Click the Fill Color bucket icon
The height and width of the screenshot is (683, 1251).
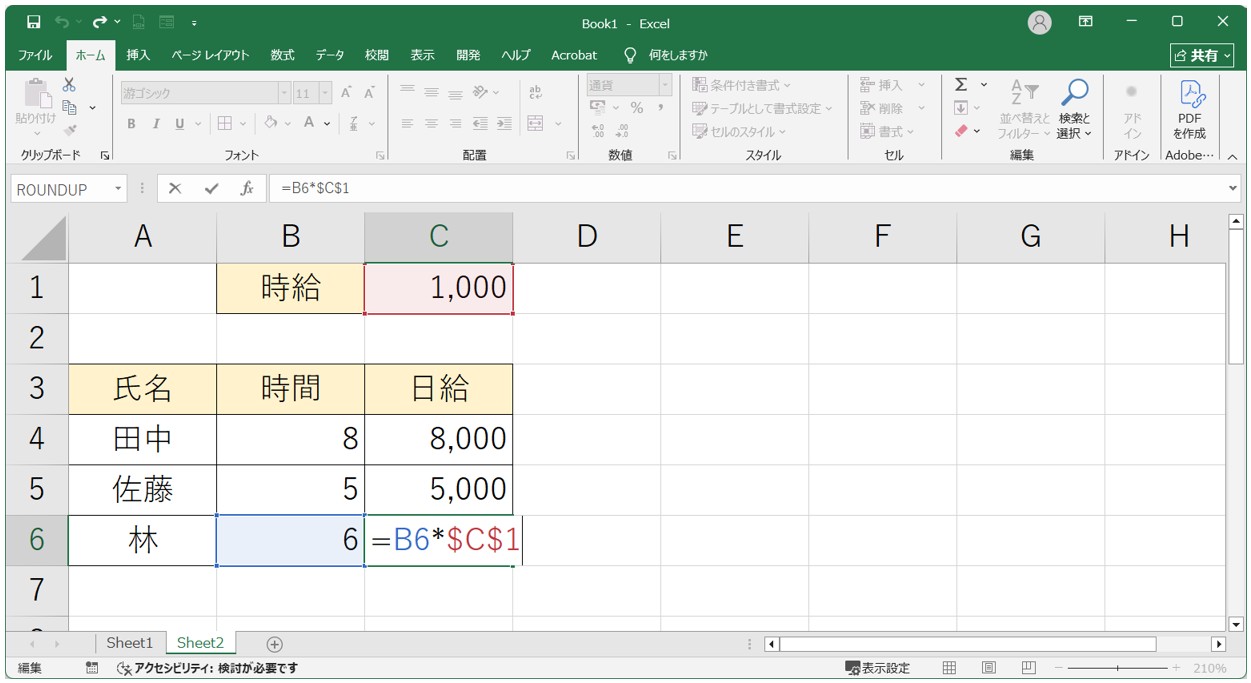click(270, 124)
